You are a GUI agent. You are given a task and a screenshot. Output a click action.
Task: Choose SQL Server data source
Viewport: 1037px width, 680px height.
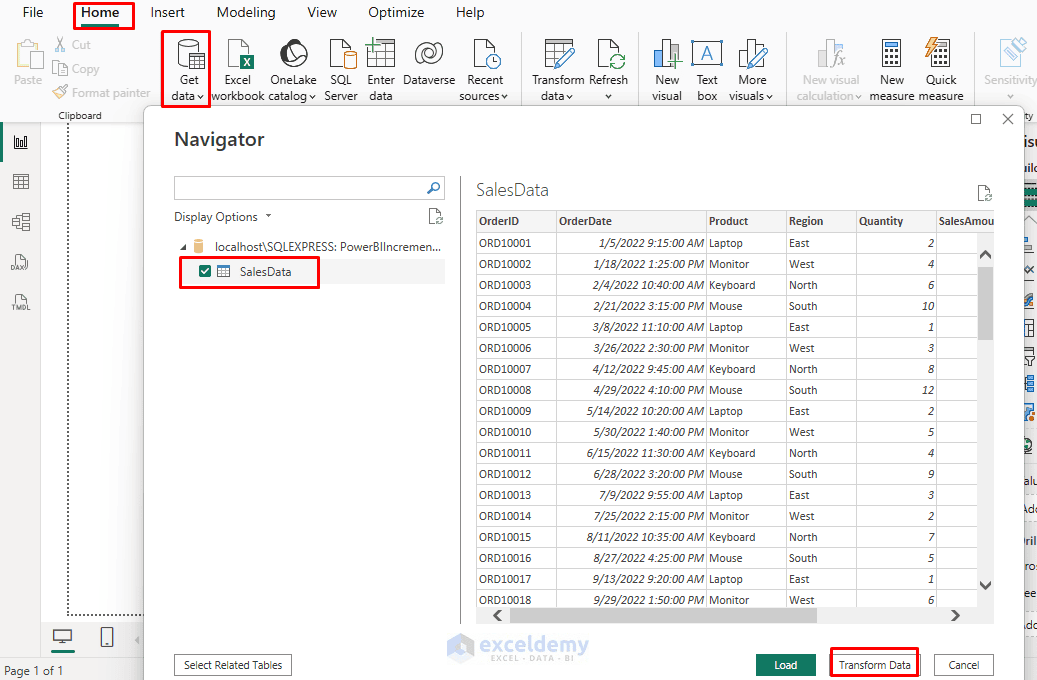point(341,70)
